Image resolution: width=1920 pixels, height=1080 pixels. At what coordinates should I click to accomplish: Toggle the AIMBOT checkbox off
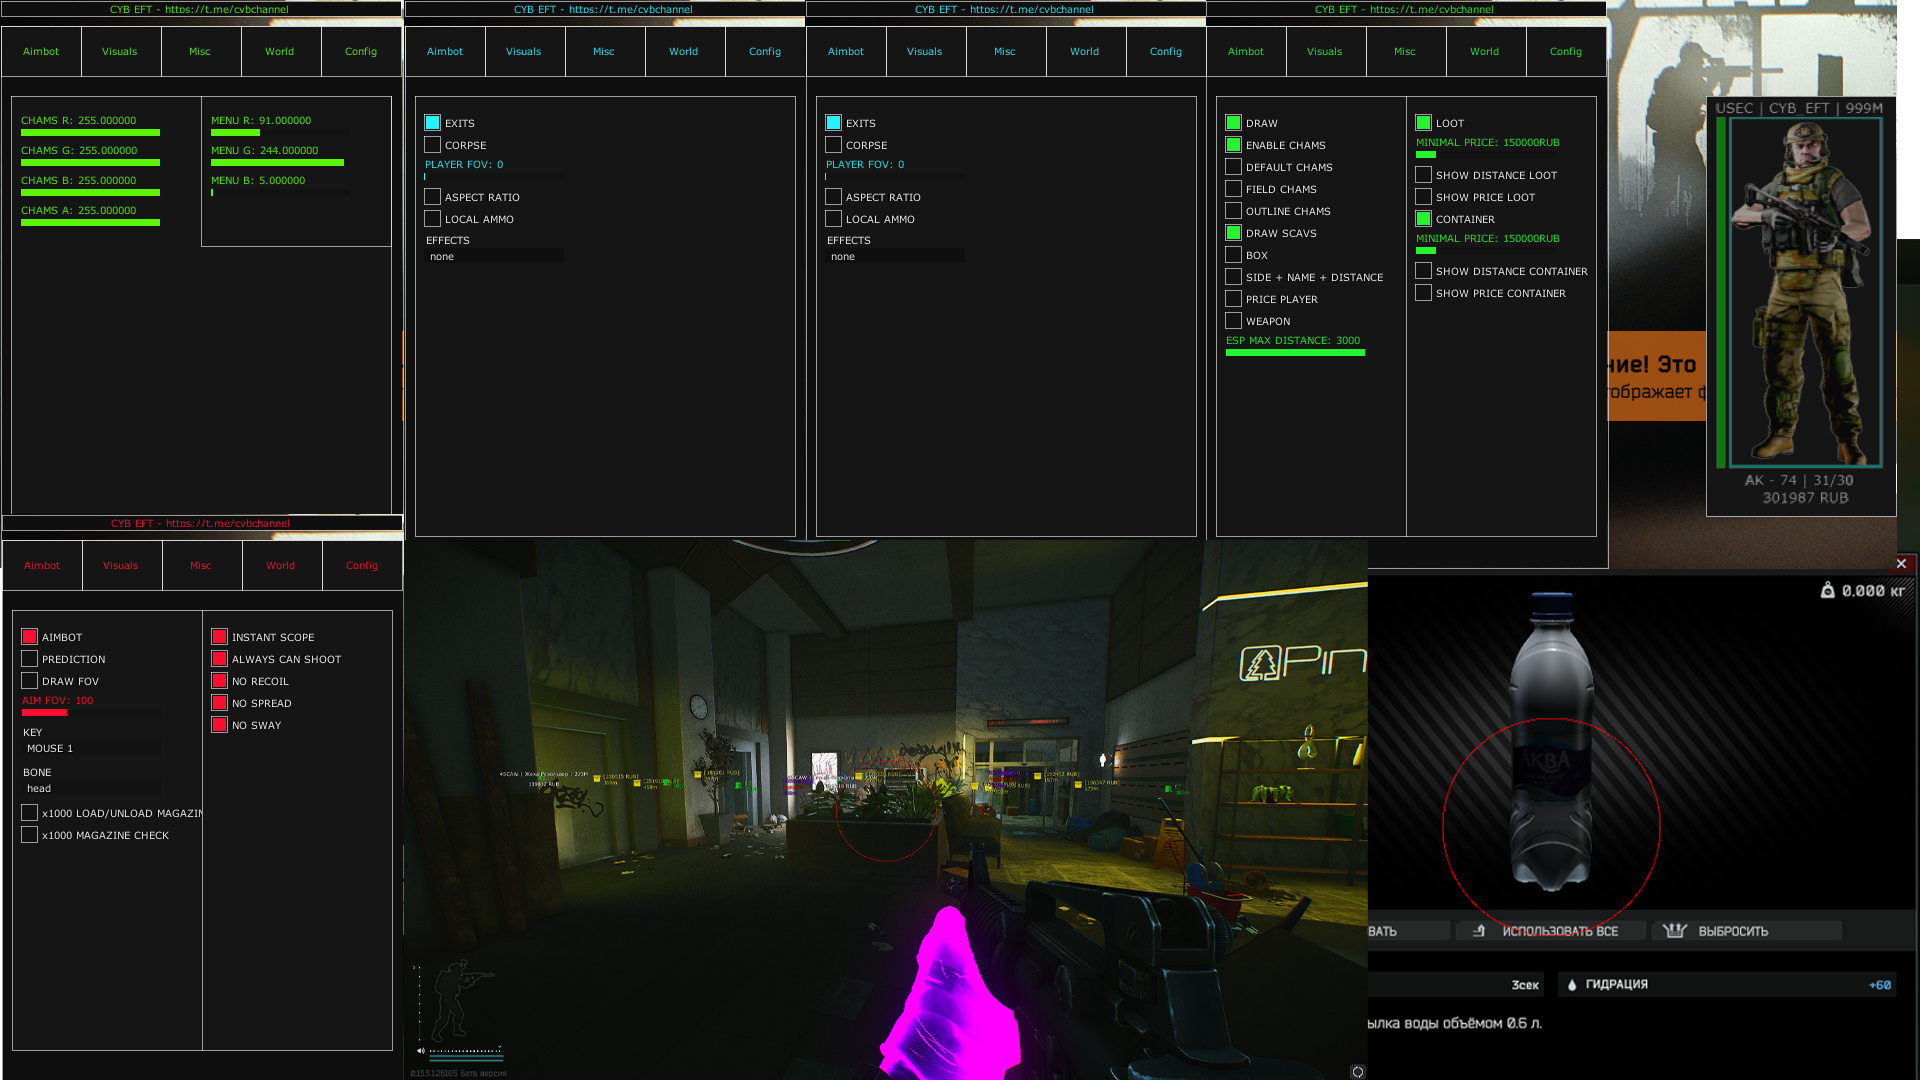30,637
